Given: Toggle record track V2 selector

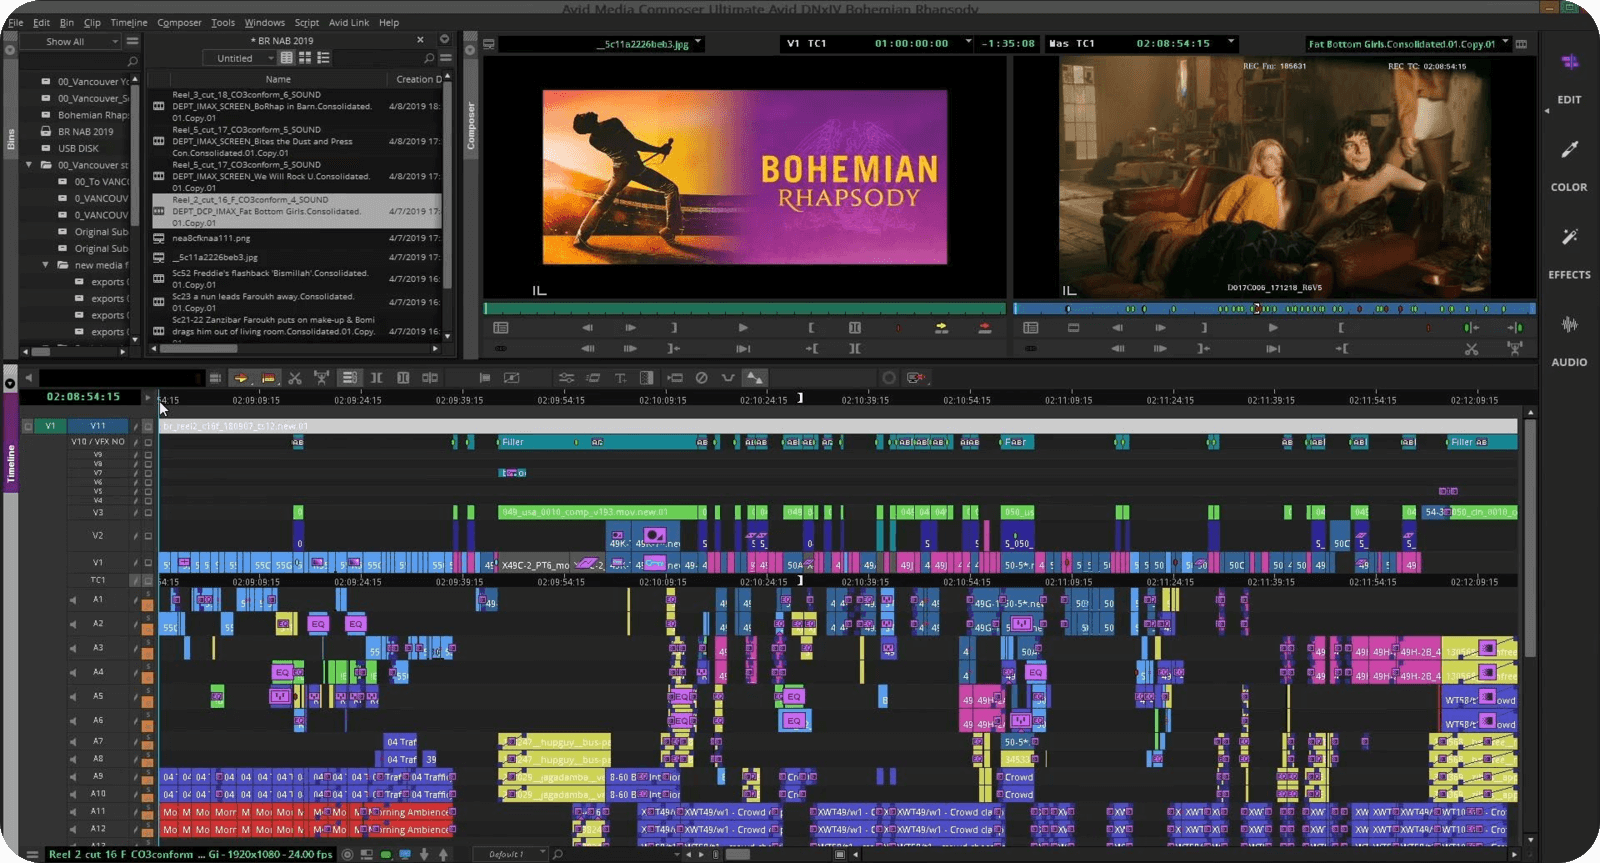Looking at the screenshot, I should click(x=98, y=535).
